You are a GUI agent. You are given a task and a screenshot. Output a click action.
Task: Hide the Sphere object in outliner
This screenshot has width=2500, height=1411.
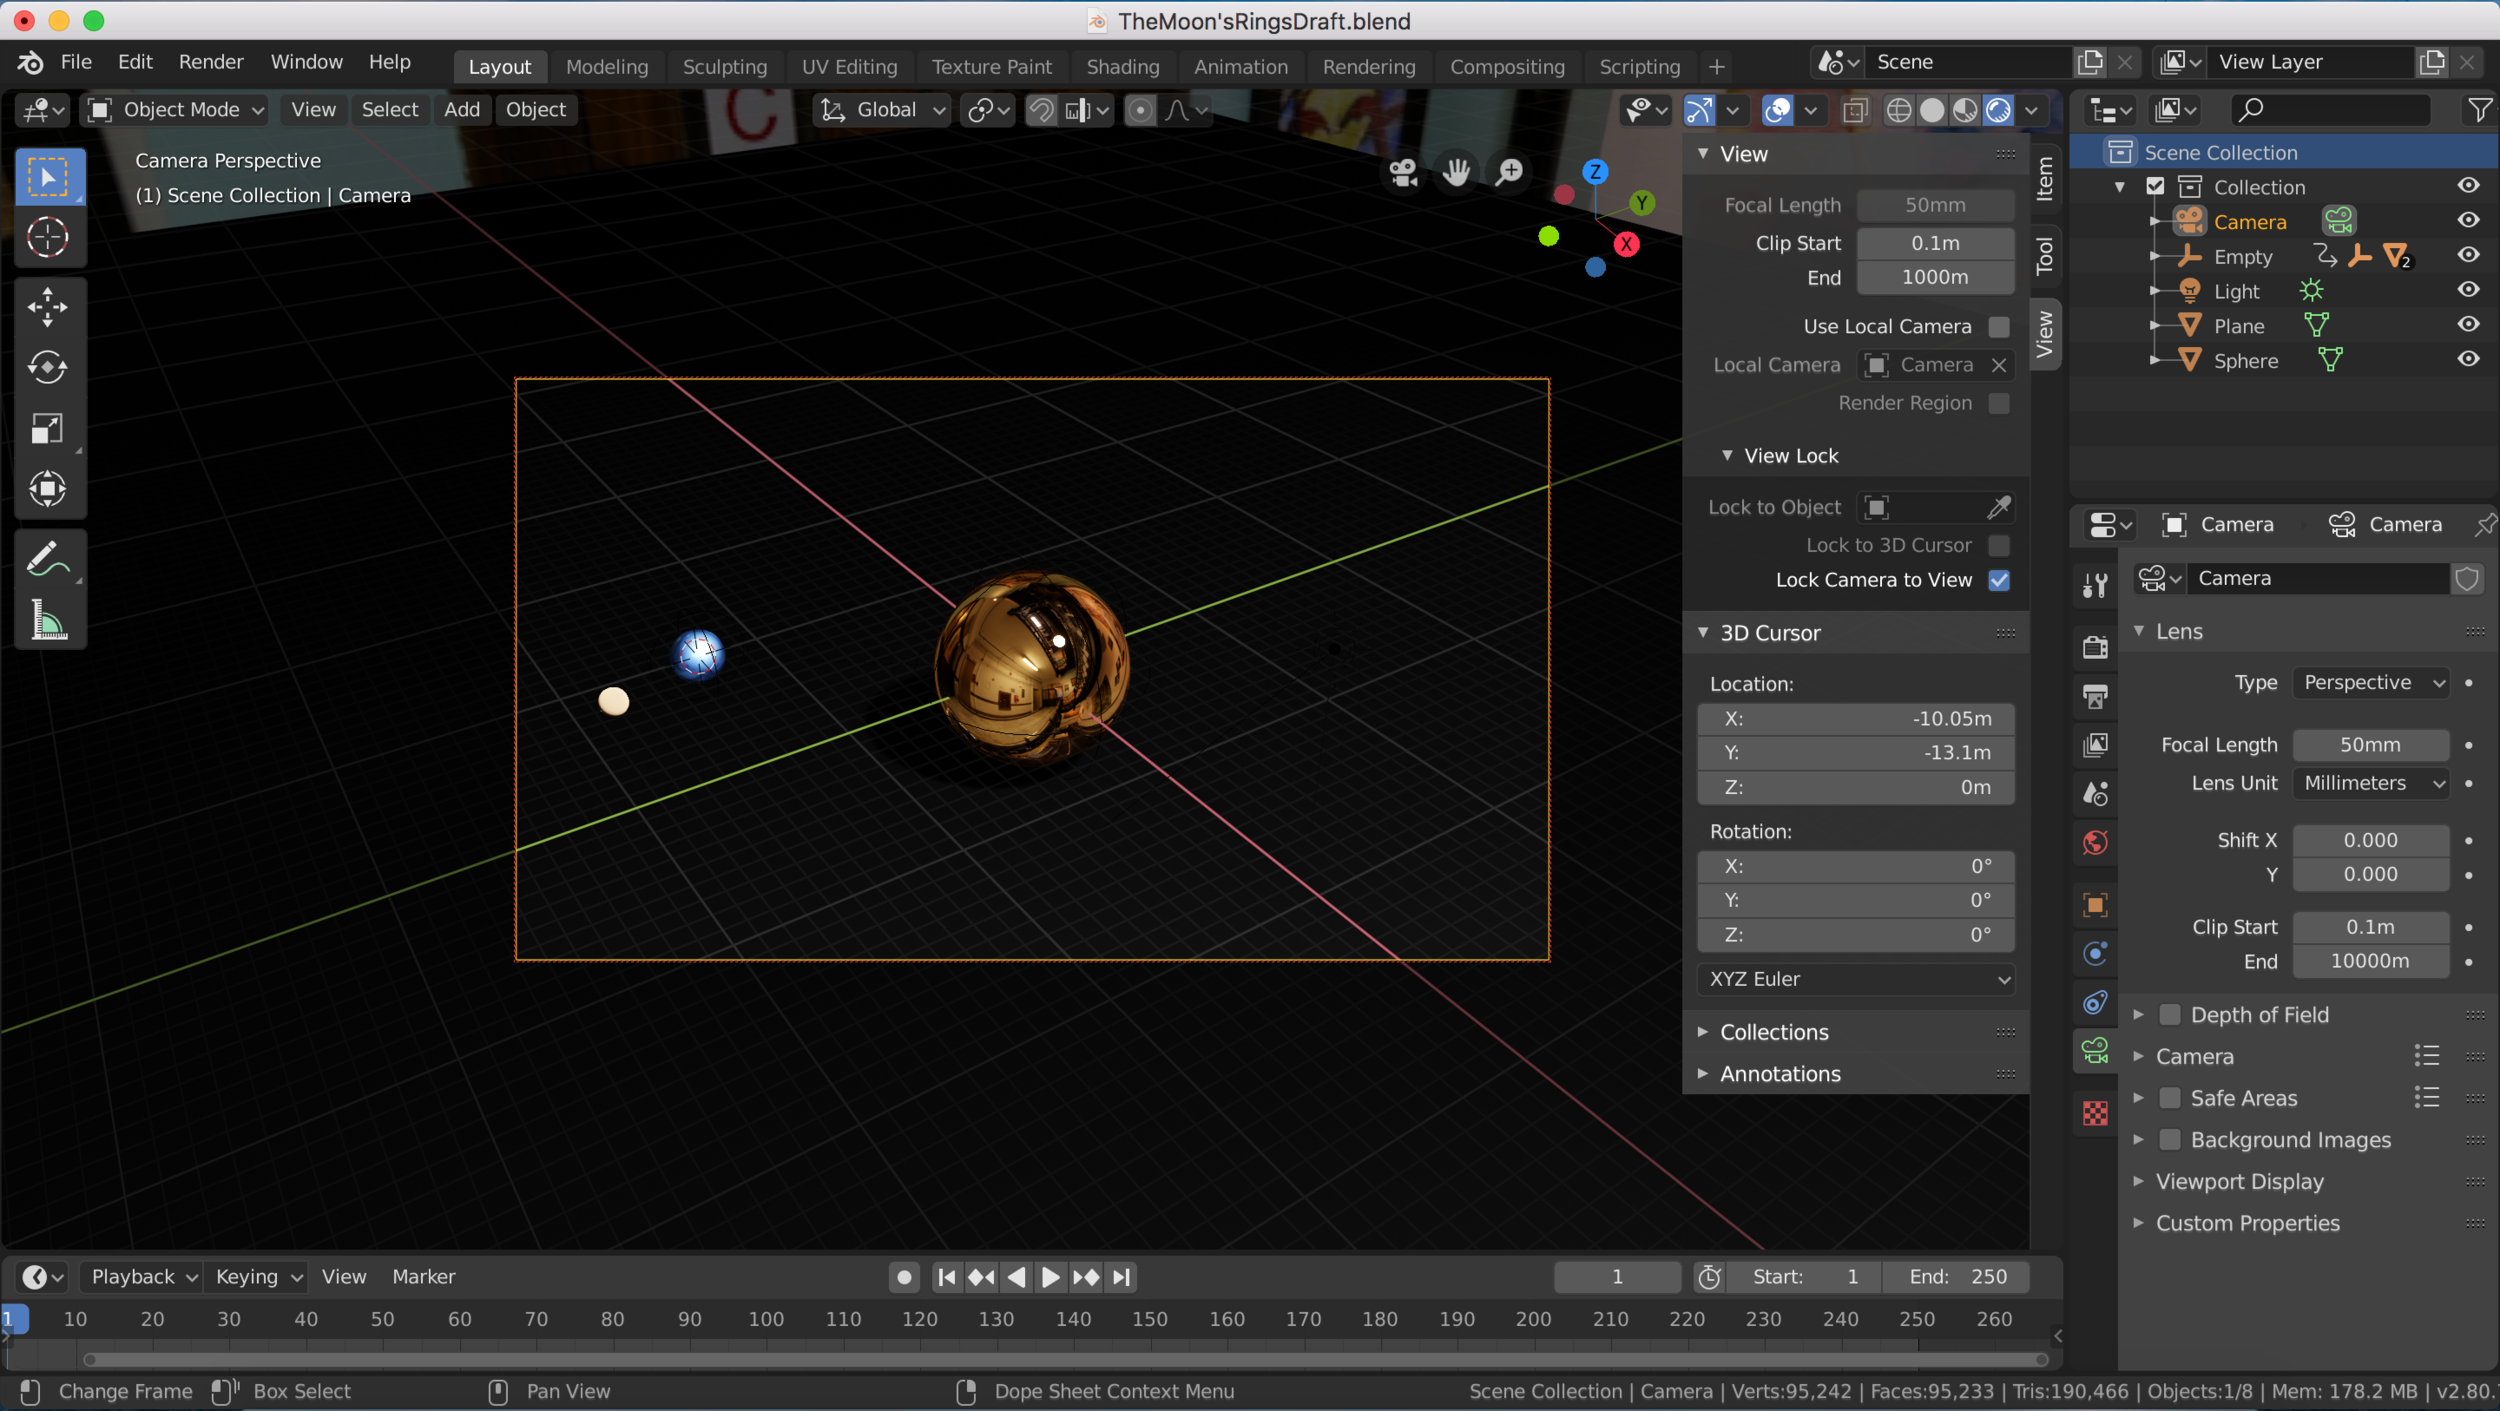tap(2468, 360)
